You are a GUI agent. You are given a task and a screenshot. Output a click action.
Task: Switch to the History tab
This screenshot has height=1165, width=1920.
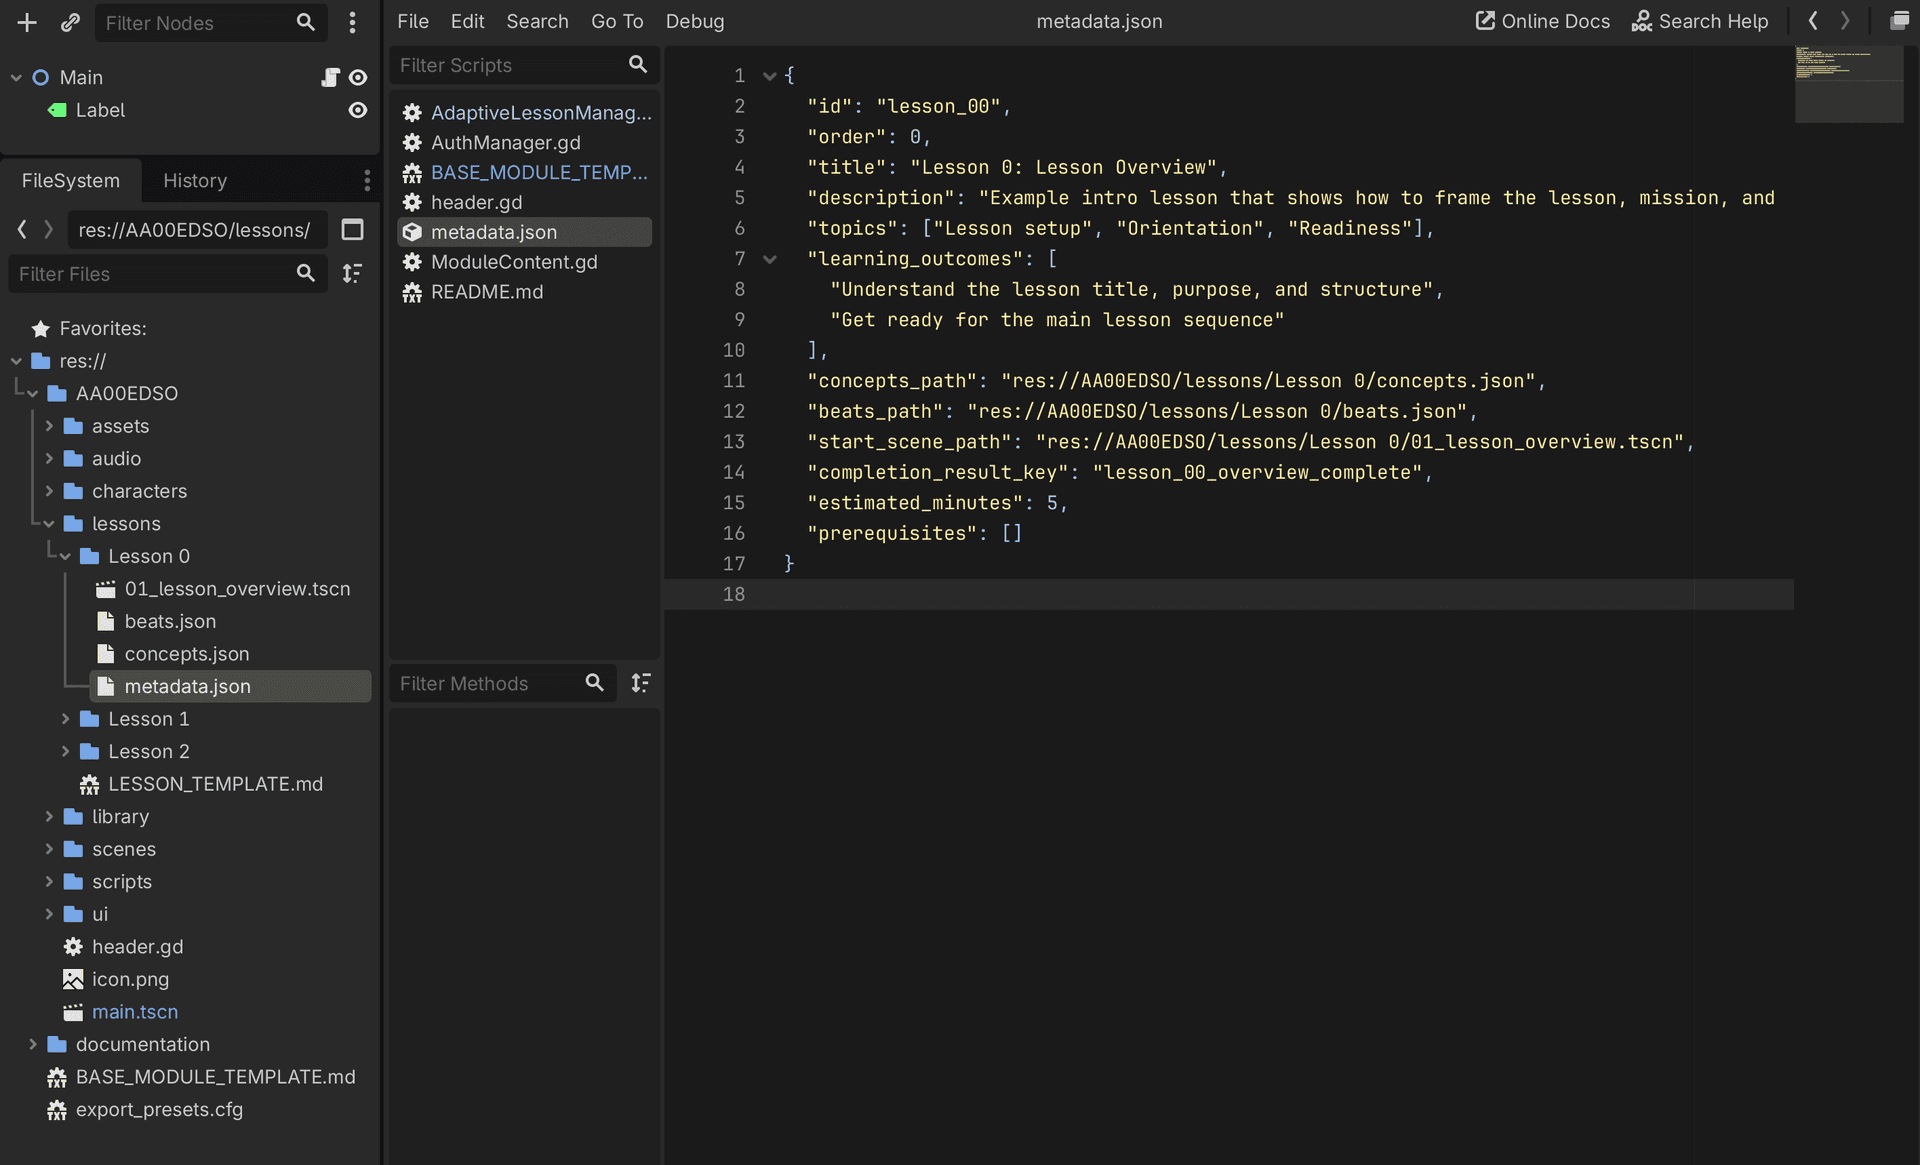194,180
